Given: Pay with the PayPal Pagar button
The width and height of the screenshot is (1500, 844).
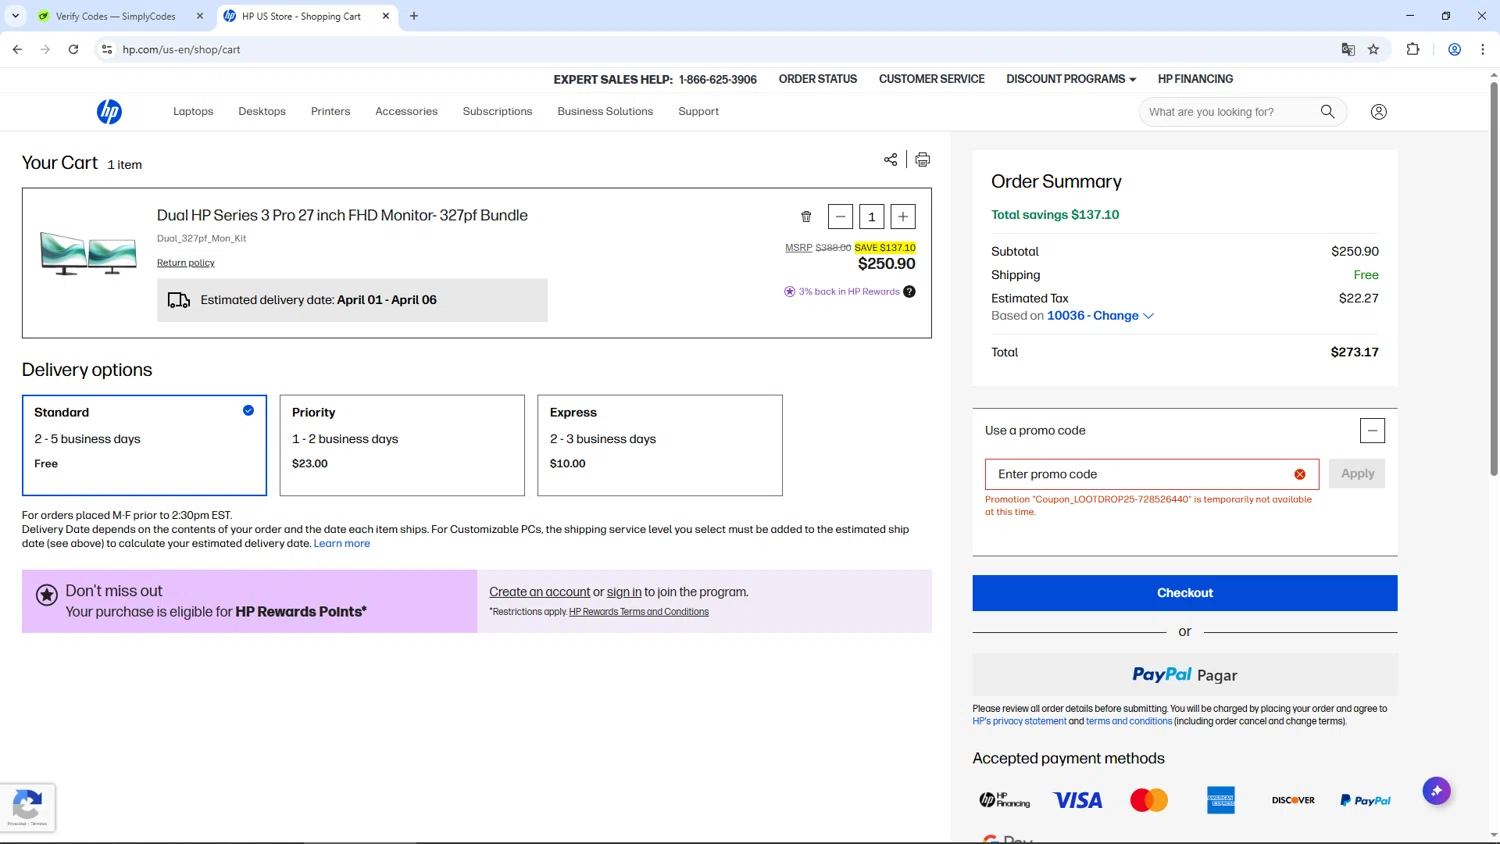Looking at the screenshot, I should tap(1185, 675).
